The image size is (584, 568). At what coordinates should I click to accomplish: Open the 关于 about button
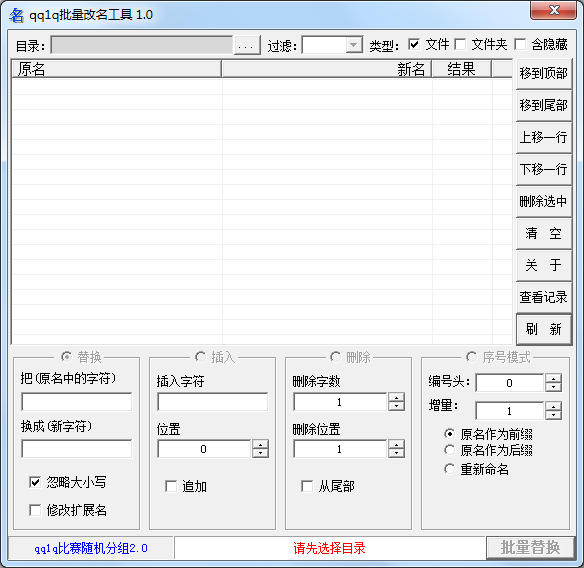[x=544, y=266]
